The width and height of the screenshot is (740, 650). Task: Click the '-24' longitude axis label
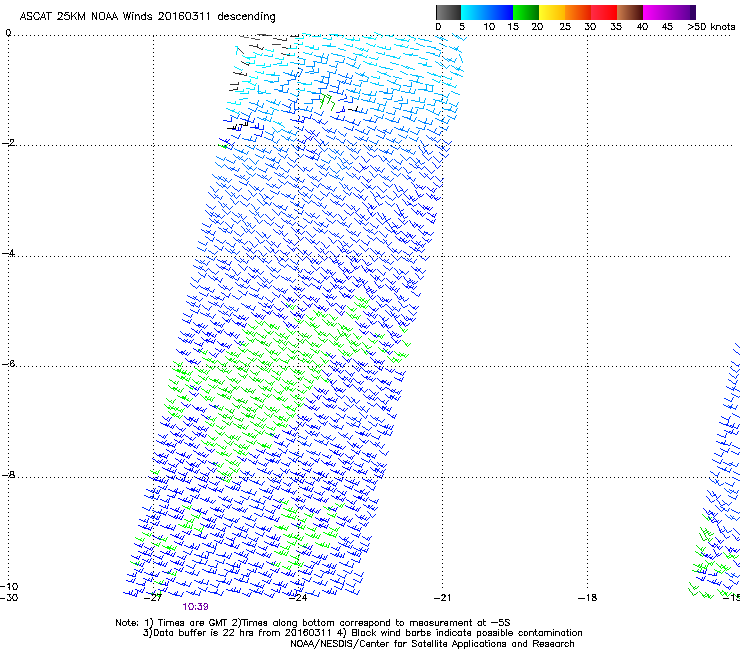[298, 598]
